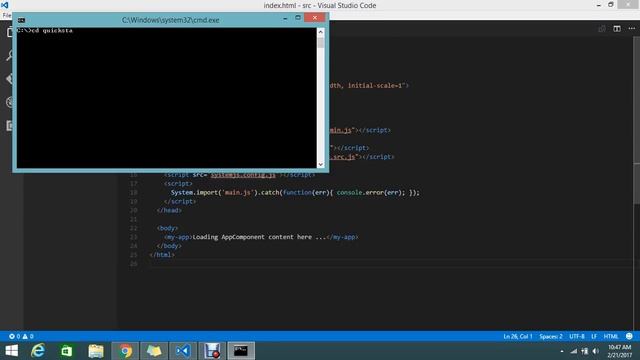This screenshot has height=360, width=640.
Task: Click the 'cd quicksta' command line text
Action: [x=52, y=31]
